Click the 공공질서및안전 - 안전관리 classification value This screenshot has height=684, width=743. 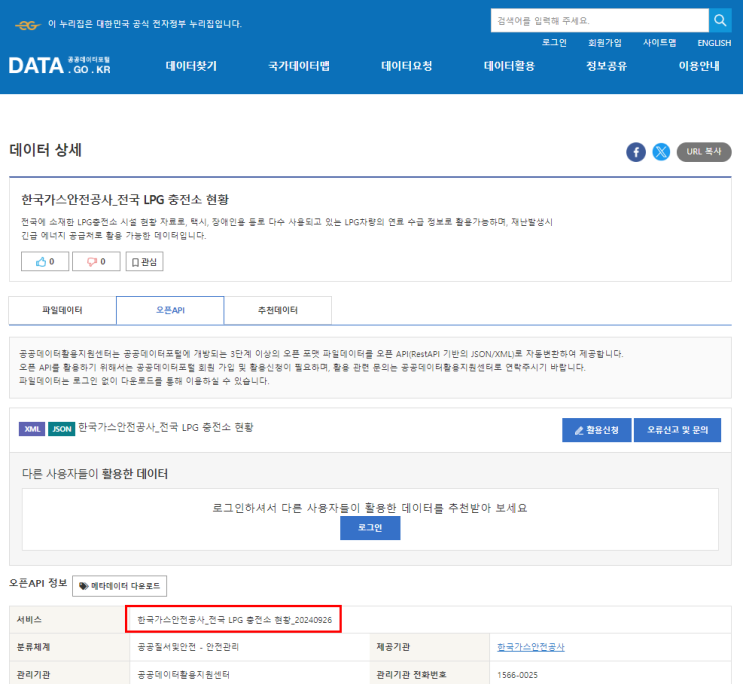pos(188,647)
